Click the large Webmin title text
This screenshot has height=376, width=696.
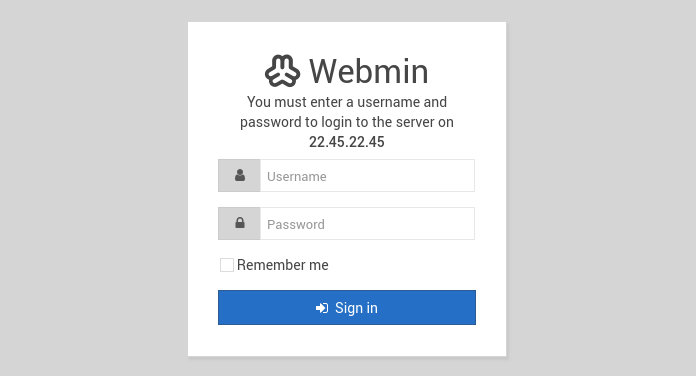[369, 71]
